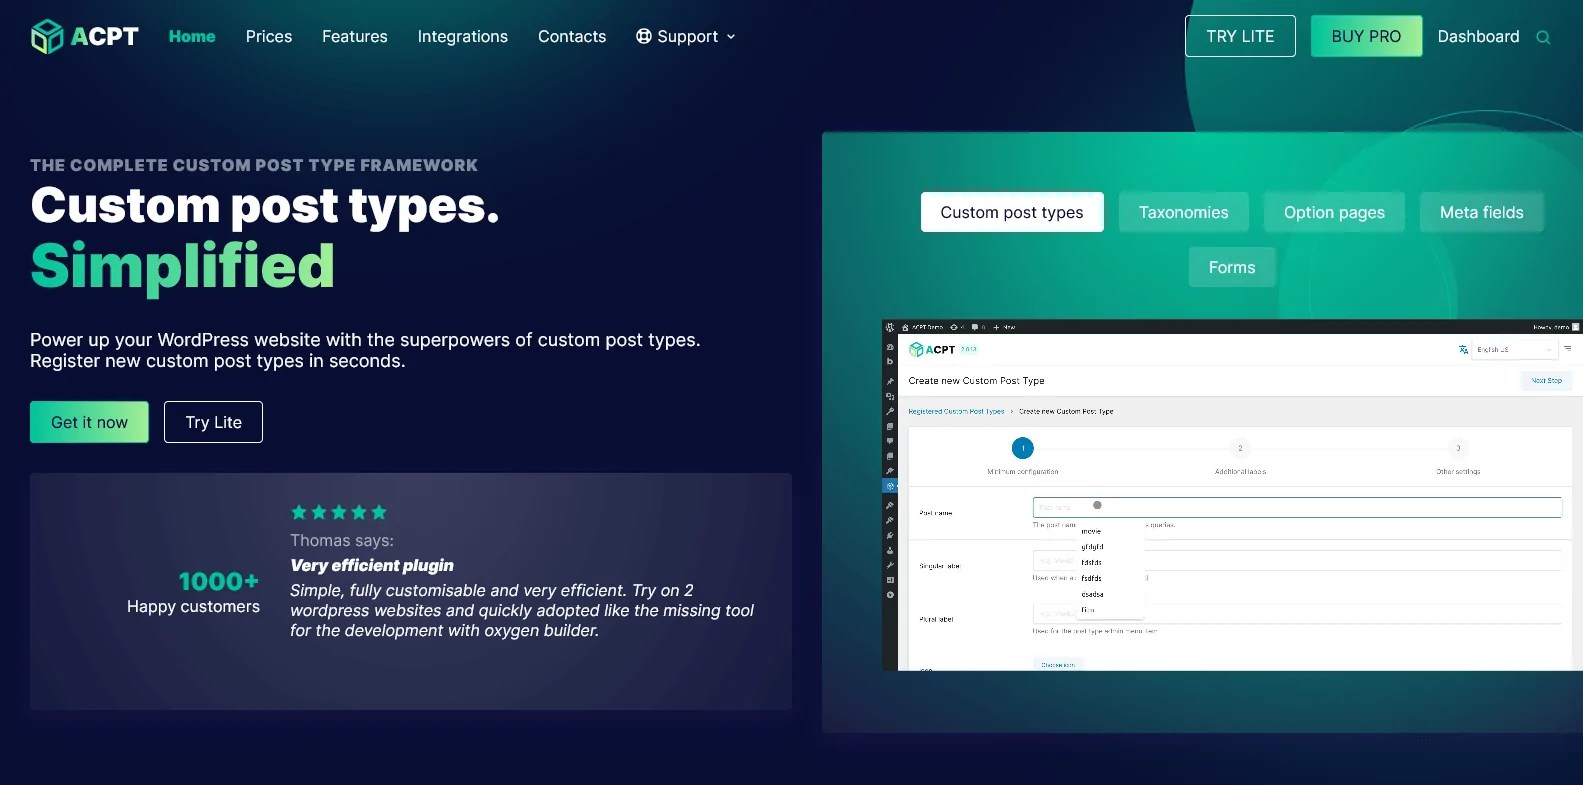1583x785 pixels.
Task: Open the Contacts page
Action: pos(572,36)
